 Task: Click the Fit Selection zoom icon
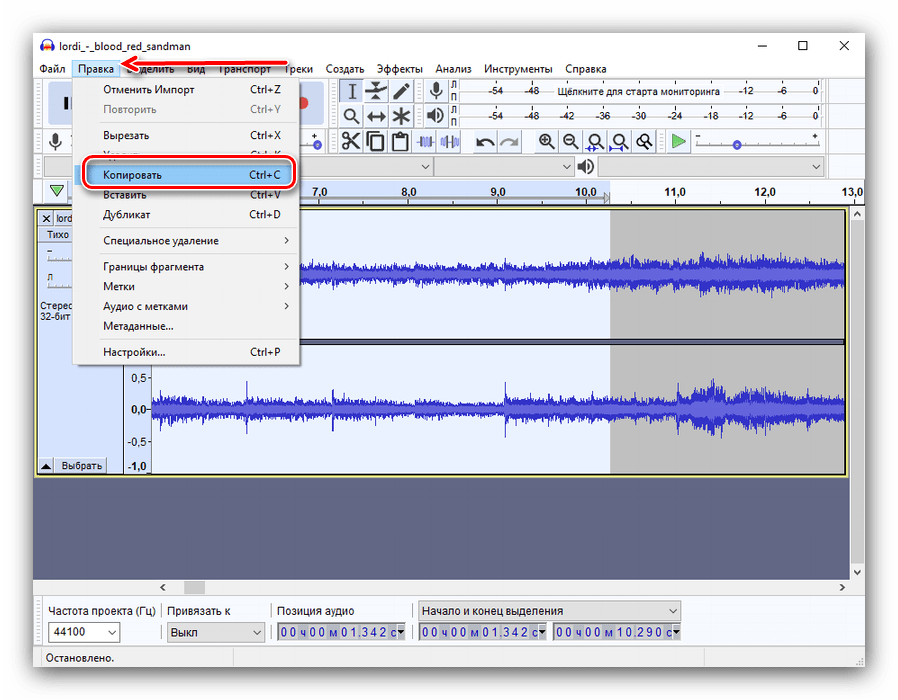[x=595, y=141]
